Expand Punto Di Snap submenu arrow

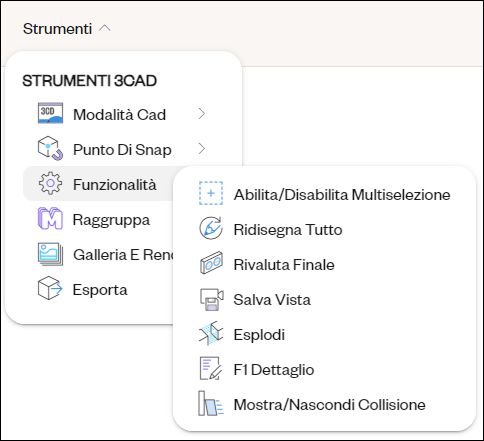(202, 149)
